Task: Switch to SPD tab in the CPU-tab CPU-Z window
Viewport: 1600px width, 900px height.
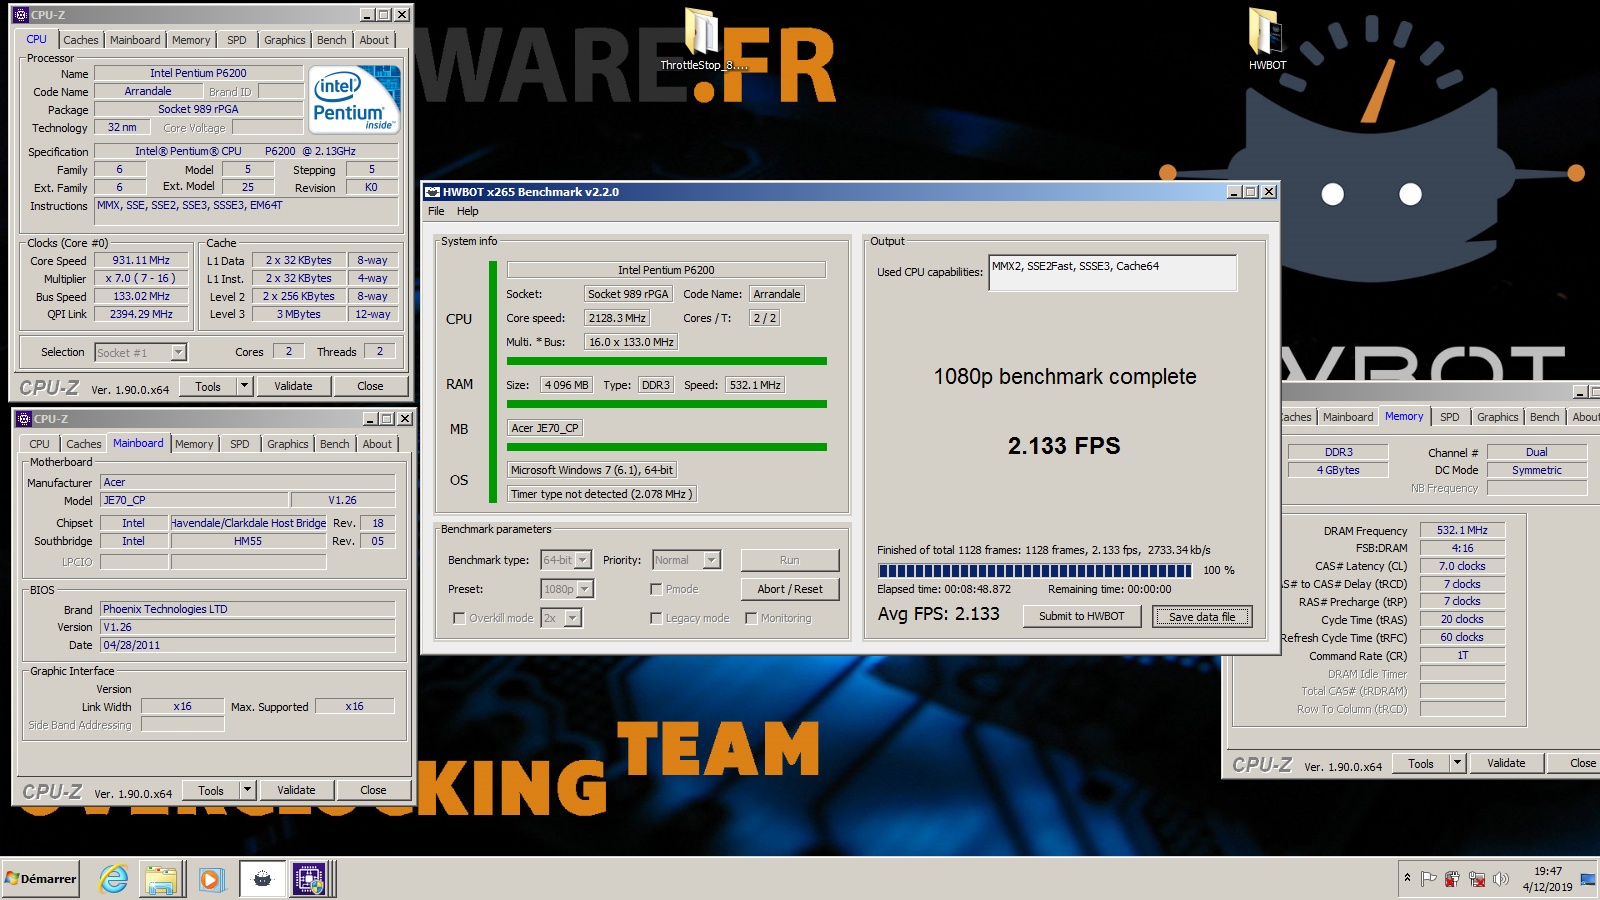Action: point(237,40)
